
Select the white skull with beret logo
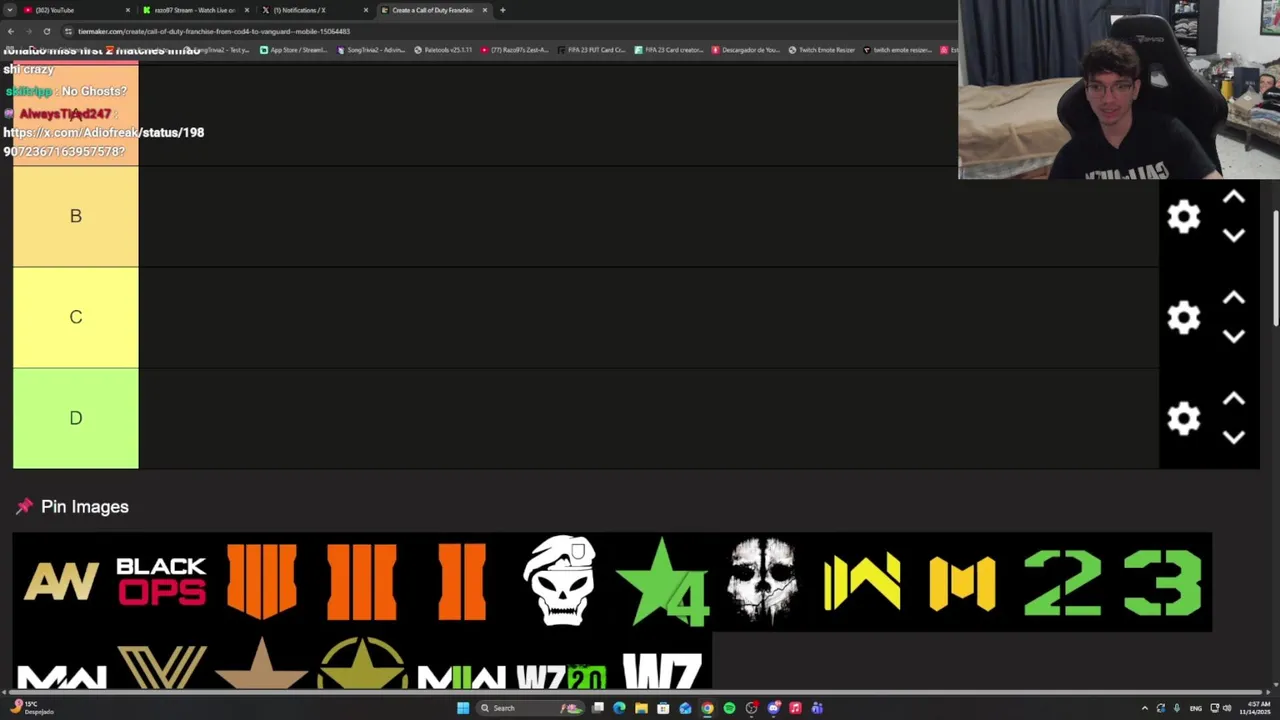coord(562,582)
